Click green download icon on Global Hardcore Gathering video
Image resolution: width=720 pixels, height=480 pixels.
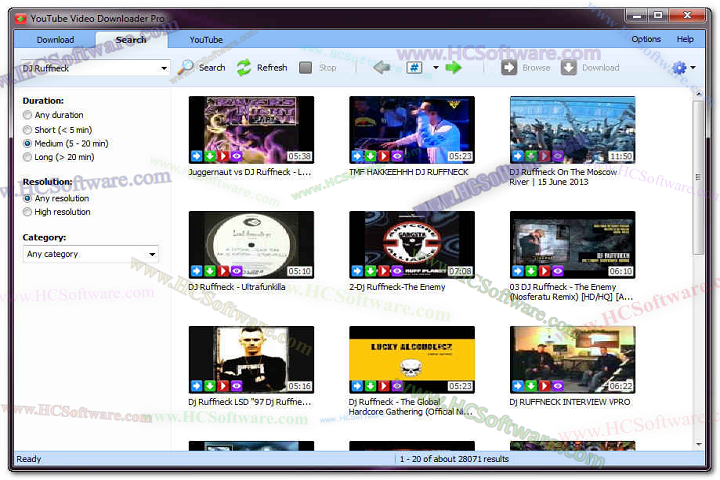pyautogui.click(x=371, y=386)
